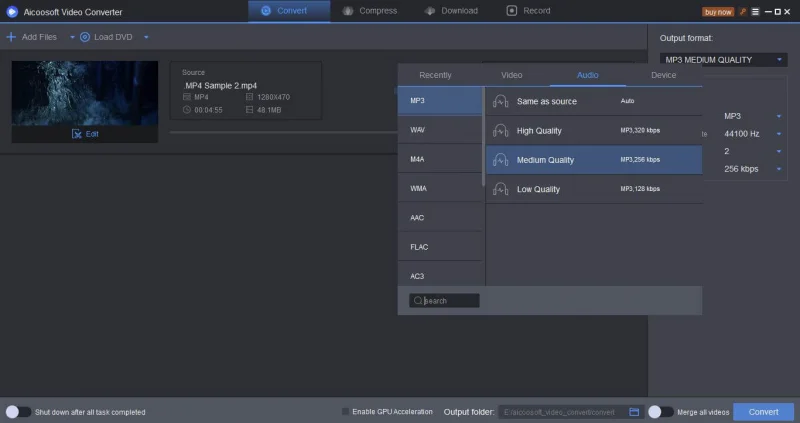Open the hamburger menu in title bar
Image resolution: width=800 pixels, height=423 pixels.
pyautogui.click(x=755, y=11)
